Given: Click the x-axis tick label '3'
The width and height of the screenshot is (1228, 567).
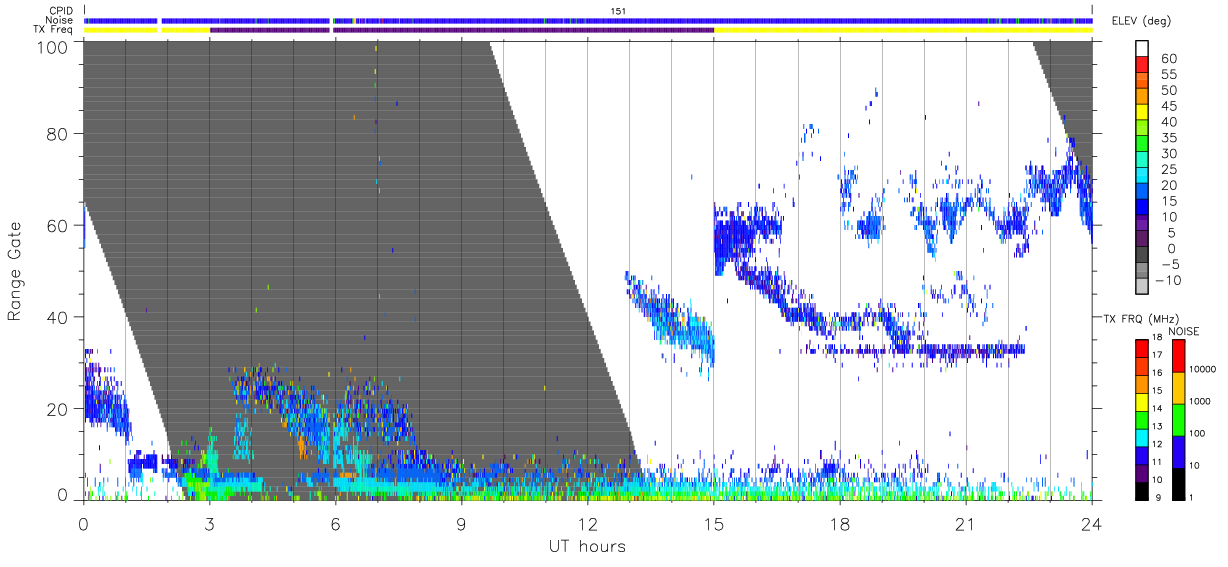Looking at the screenshot, I should [209, 524].
